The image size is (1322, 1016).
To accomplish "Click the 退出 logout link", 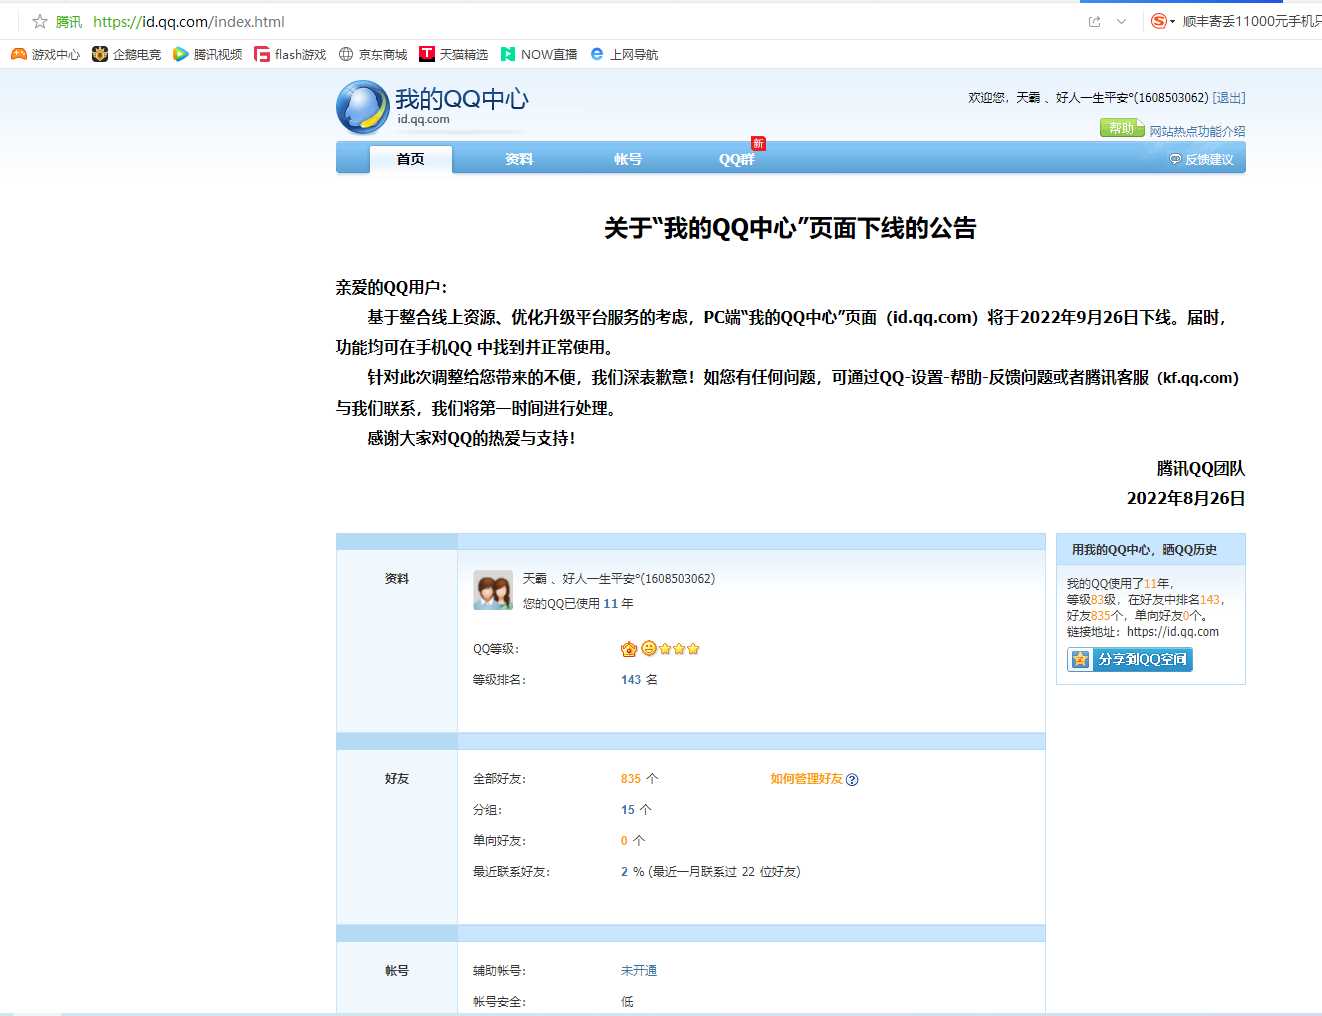I will click(1229, 97).
